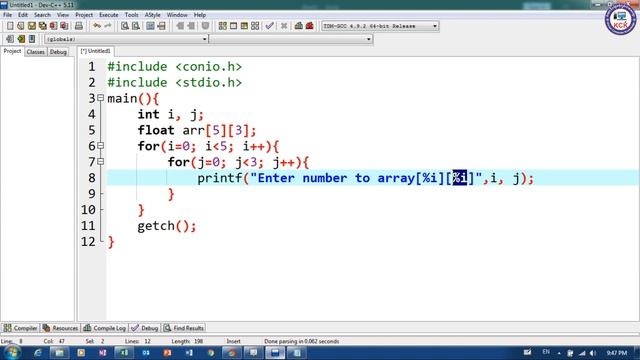
Task: Collapse the inner for-loop fold on line 7
Action: (100, 162)
